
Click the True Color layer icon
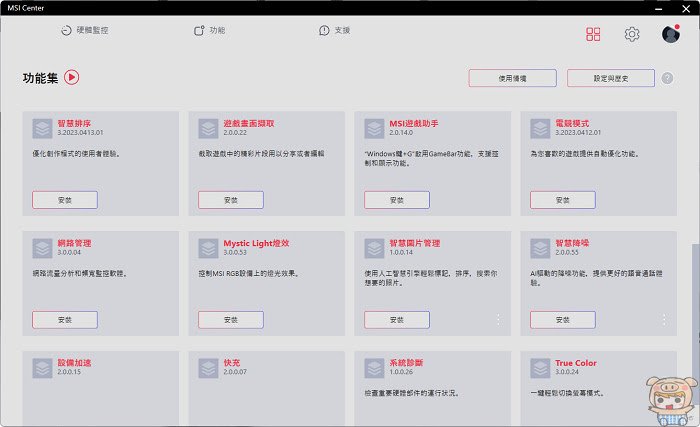click(x=540, y=368)
